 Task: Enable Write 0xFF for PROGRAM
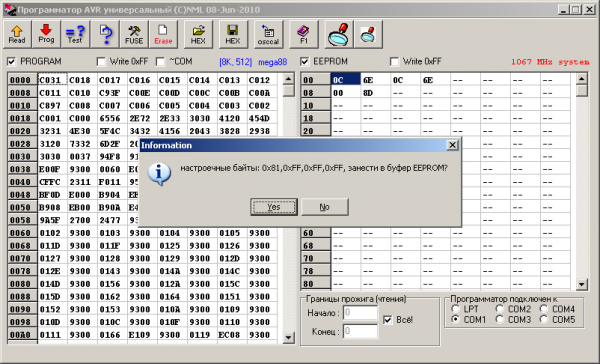click(101, 61)
